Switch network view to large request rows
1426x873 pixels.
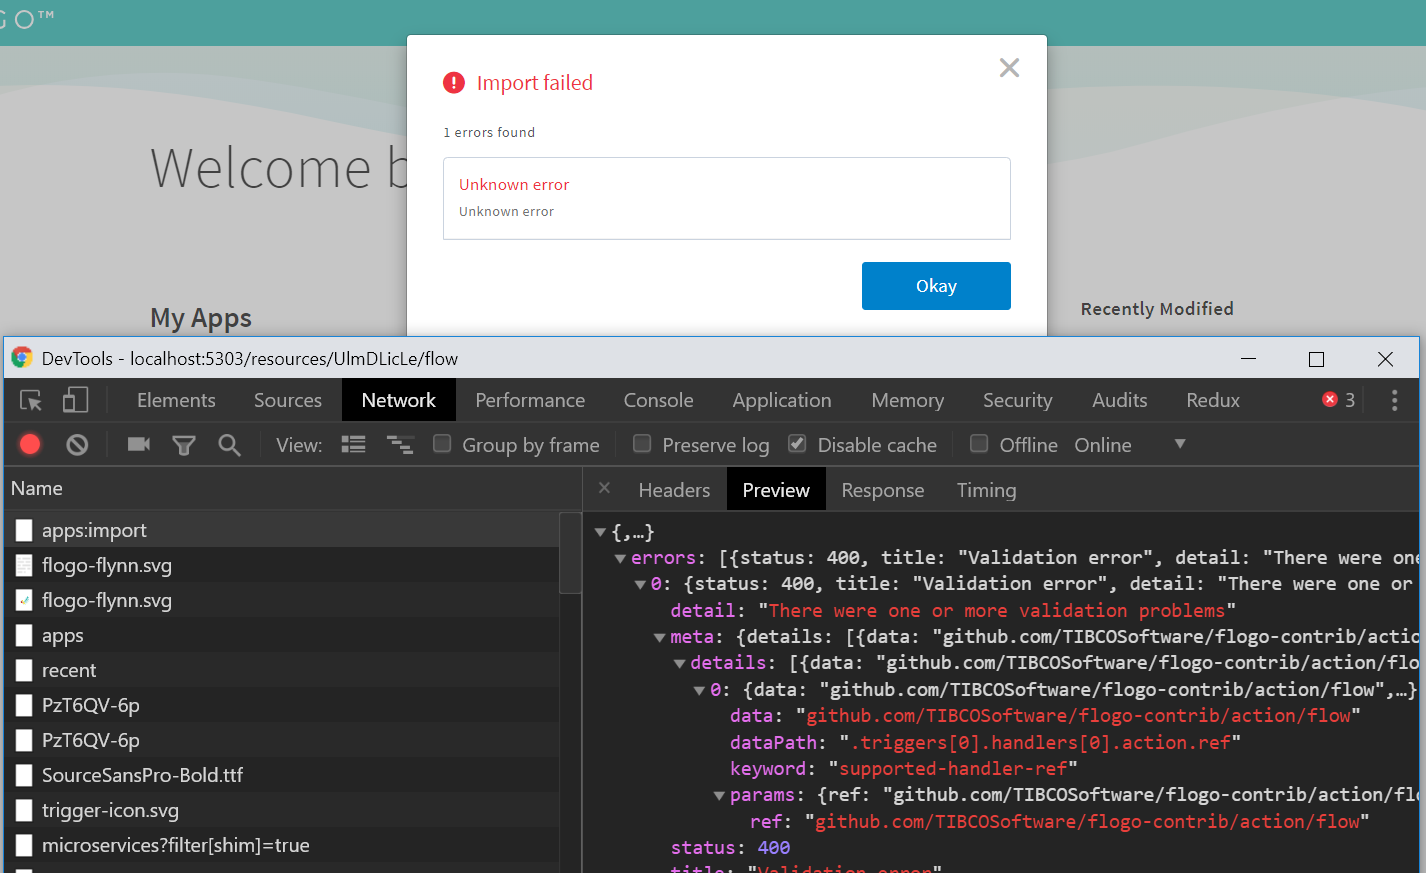coord(353,444)
